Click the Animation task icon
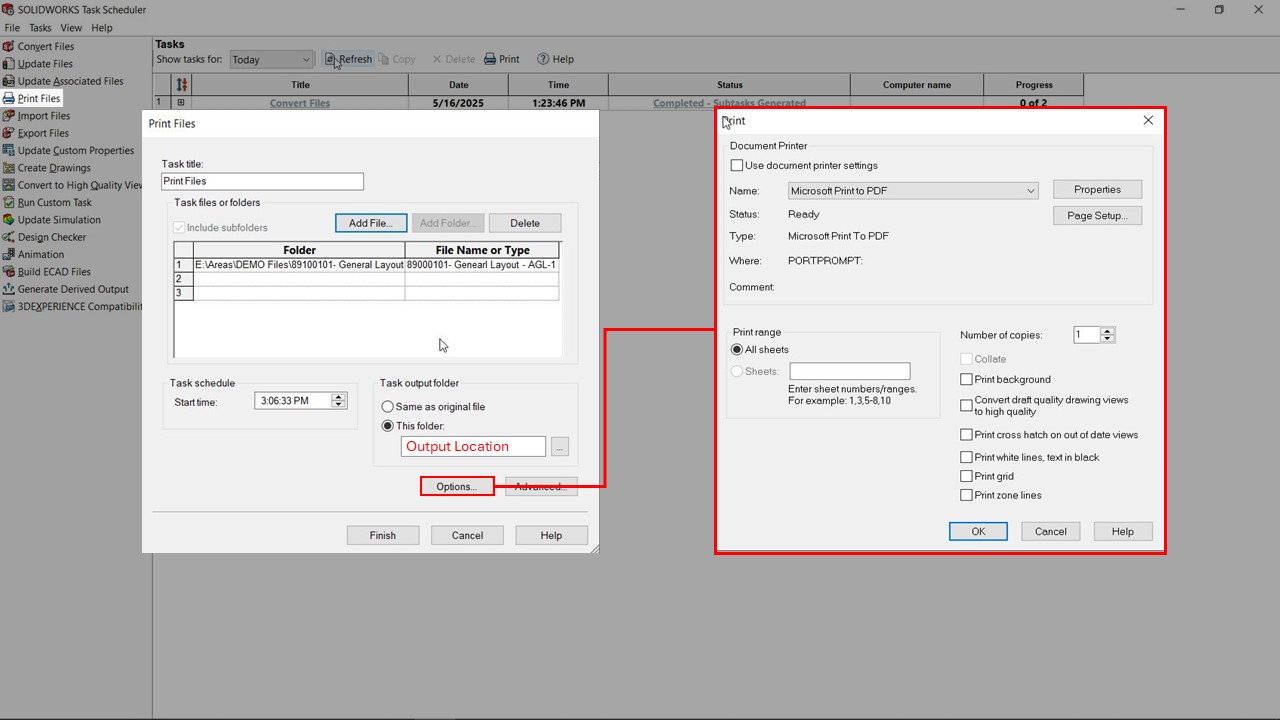This screenshot has height=720, width=1280. 9,255
